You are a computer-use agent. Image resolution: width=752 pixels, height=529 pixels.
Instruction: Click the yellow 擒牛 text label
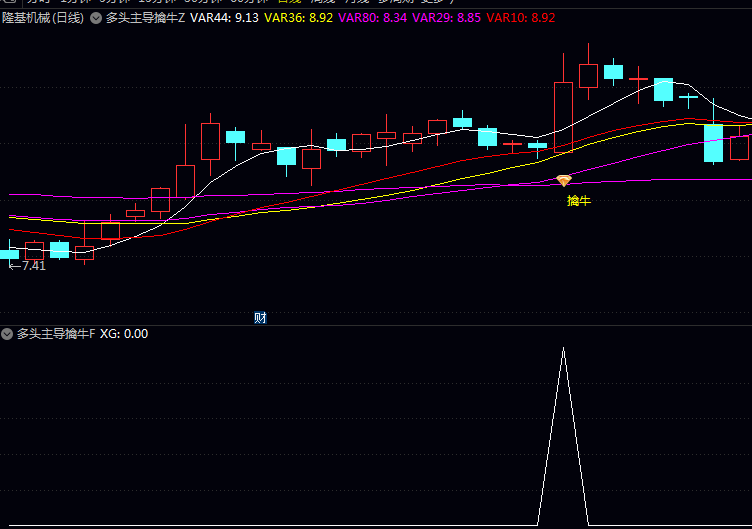tap(579, 201)
